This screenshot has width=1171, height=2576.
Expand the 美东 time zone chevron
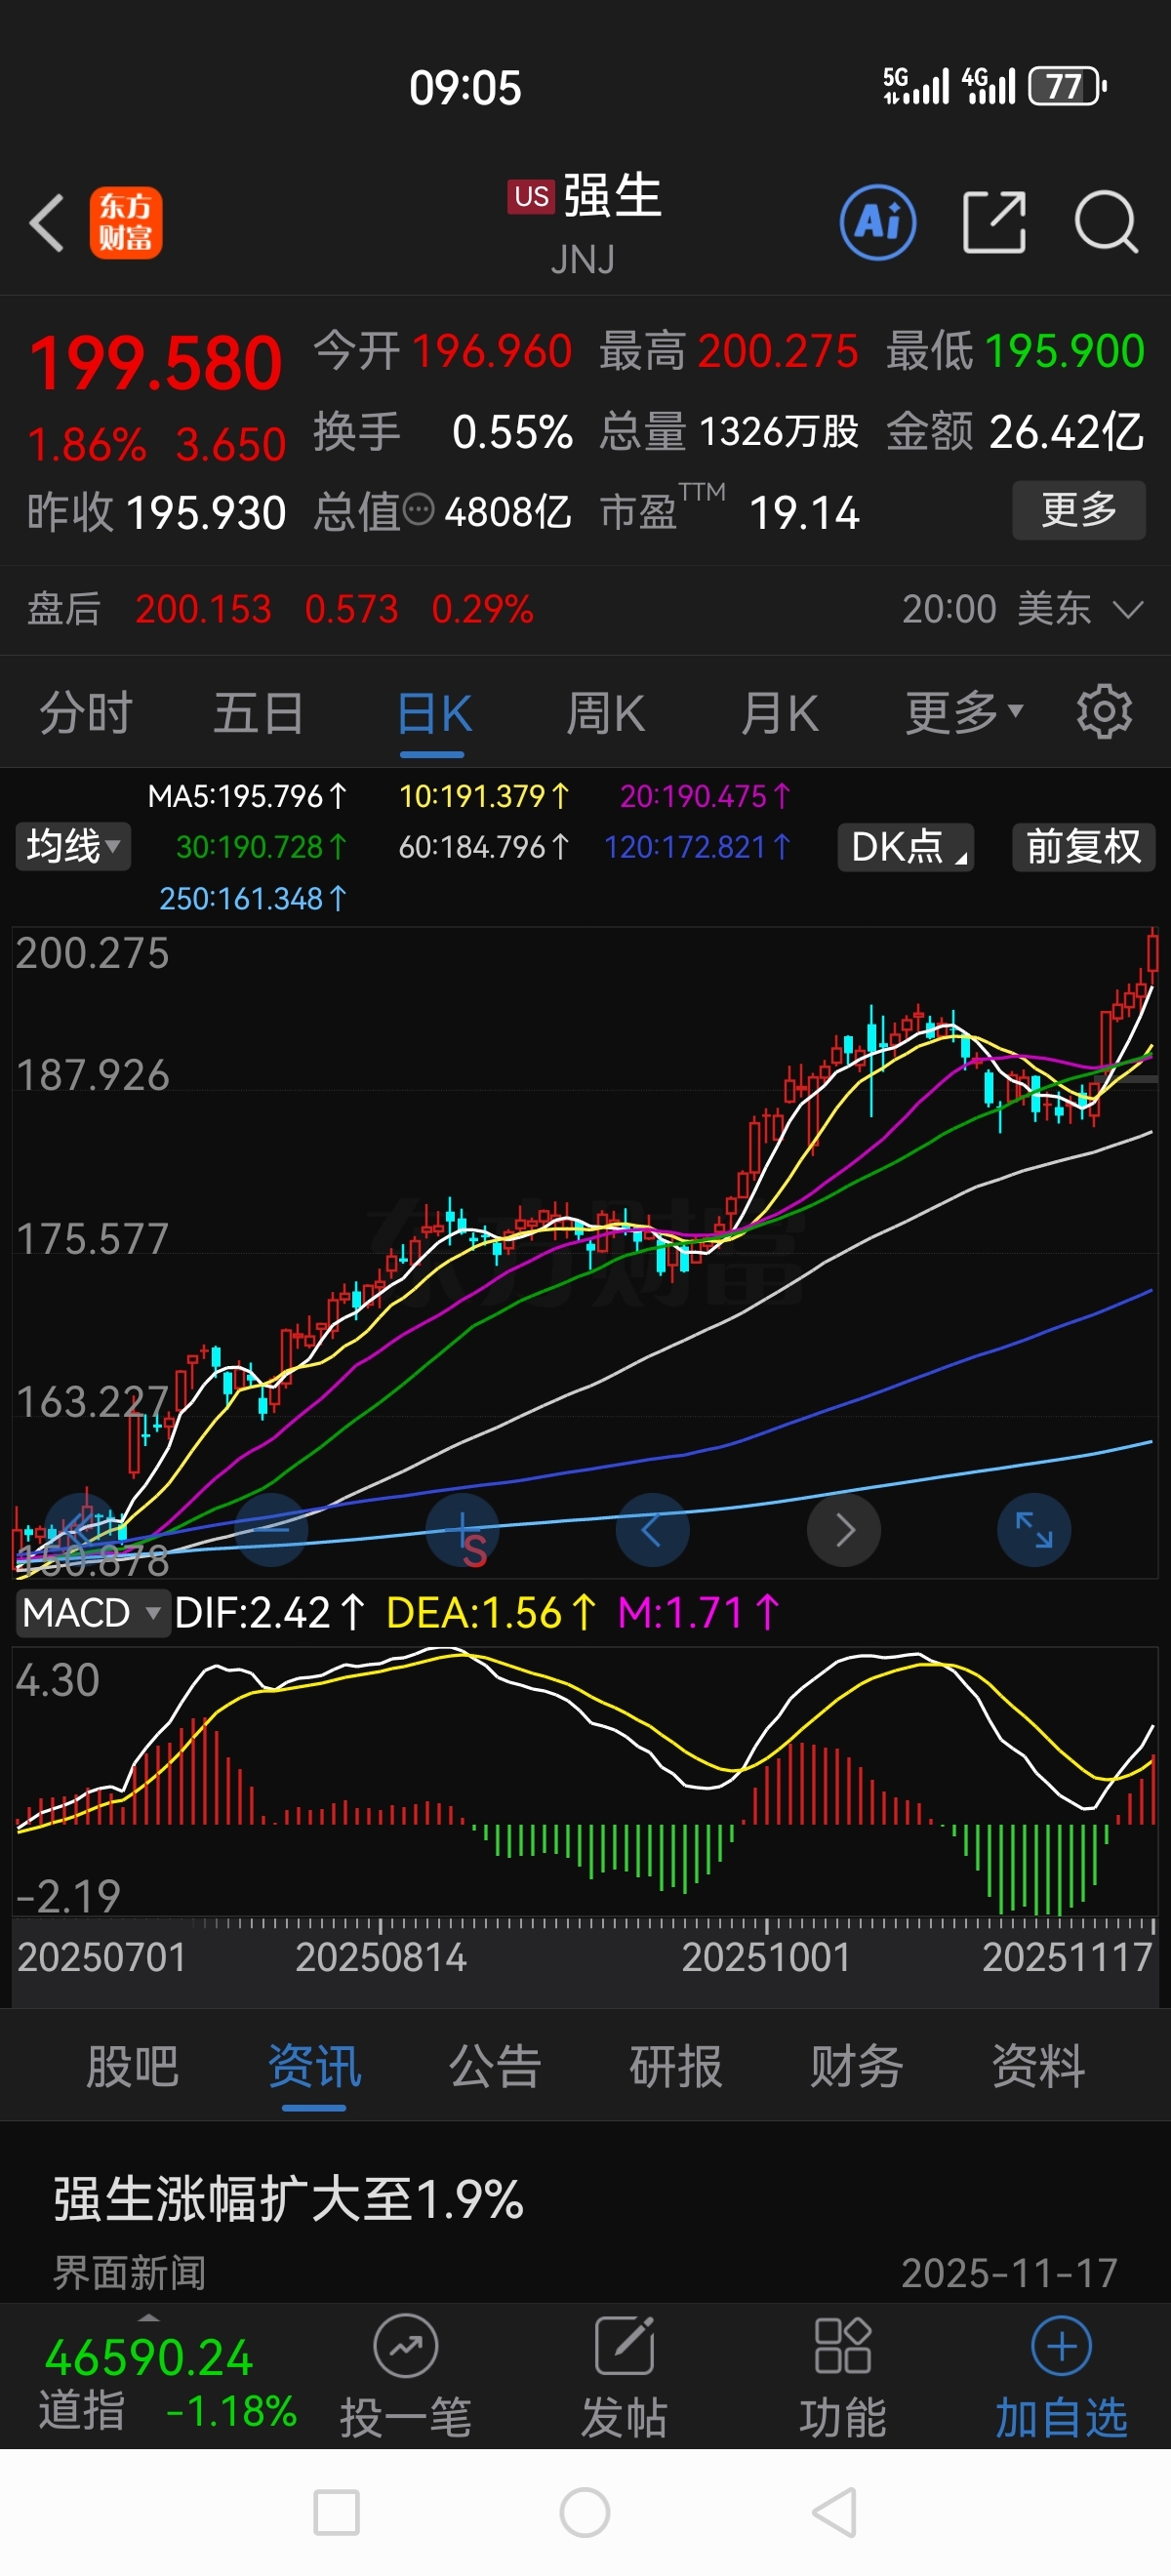click(x=1128, y=609)
